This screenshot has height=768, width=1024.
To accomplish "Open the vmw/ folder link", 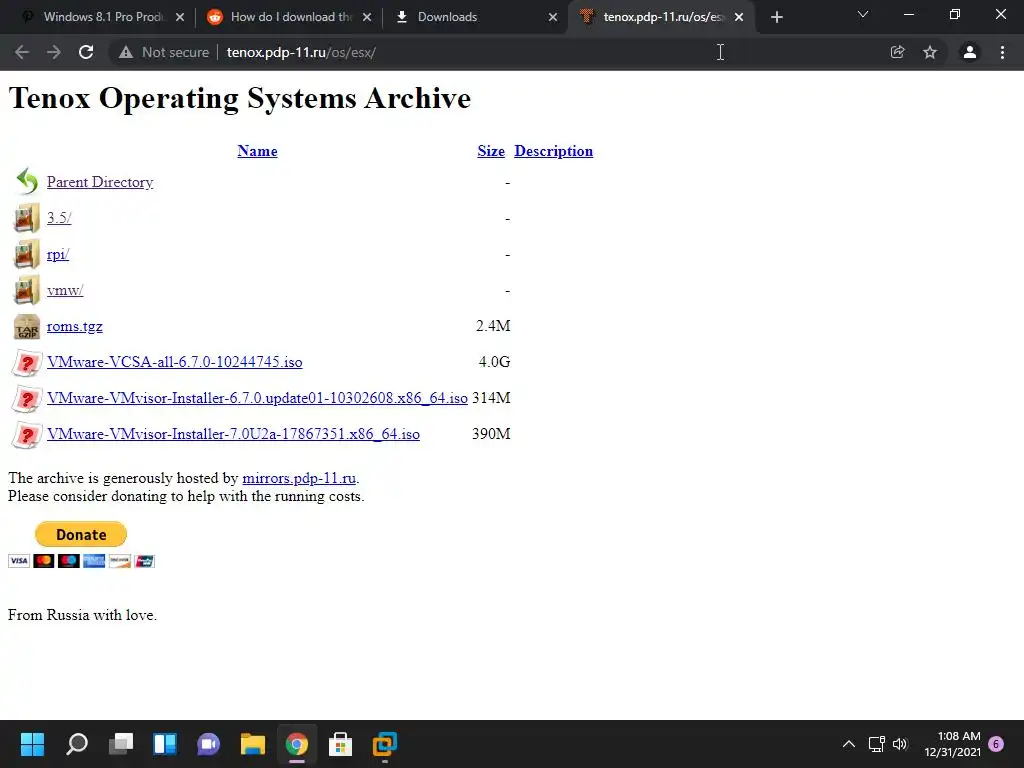I will tap(65, 290).
